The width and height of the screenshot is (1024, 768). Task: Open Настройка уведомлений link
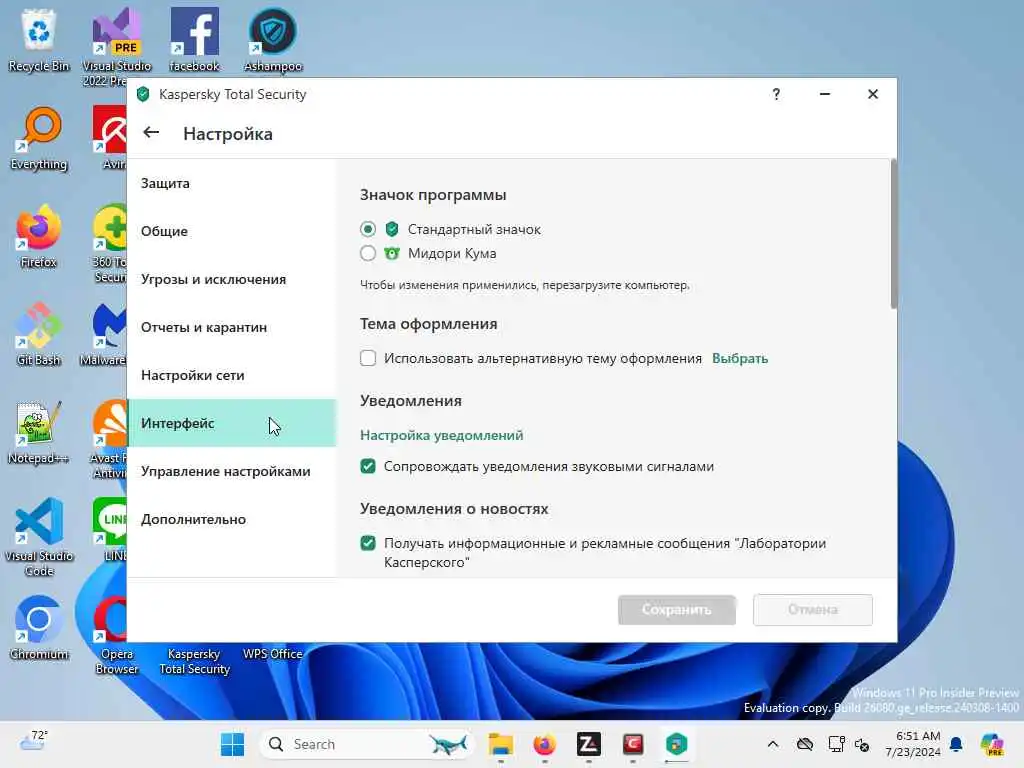[441, 435]
